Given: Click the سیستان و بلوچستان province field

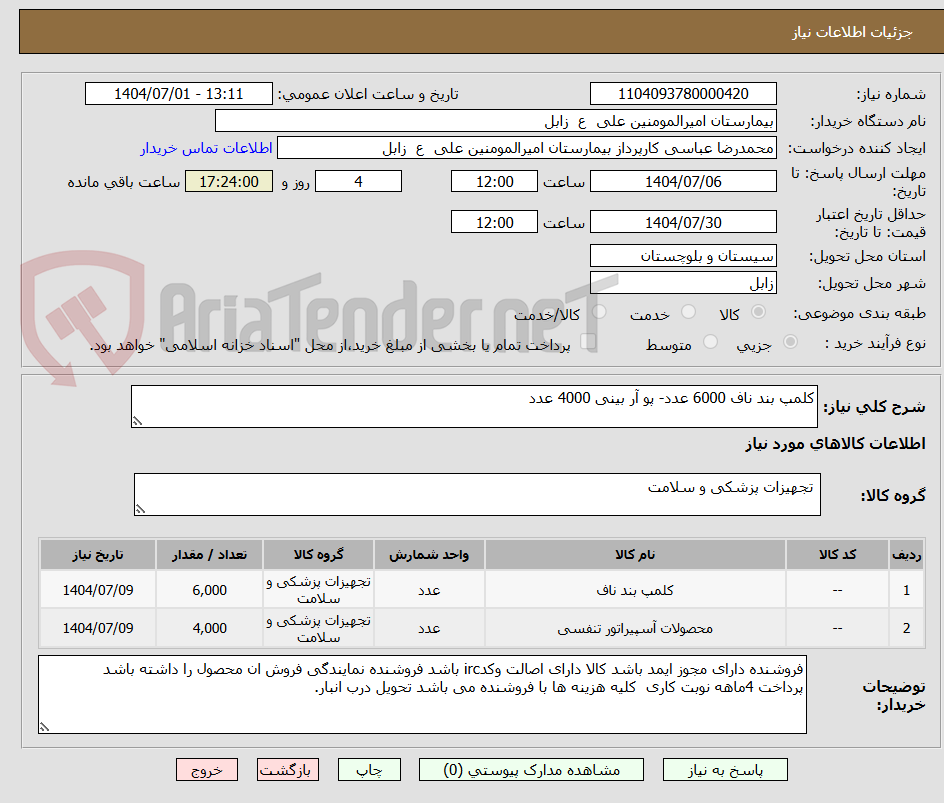Looking at the screenshot, I should (683, 255).
